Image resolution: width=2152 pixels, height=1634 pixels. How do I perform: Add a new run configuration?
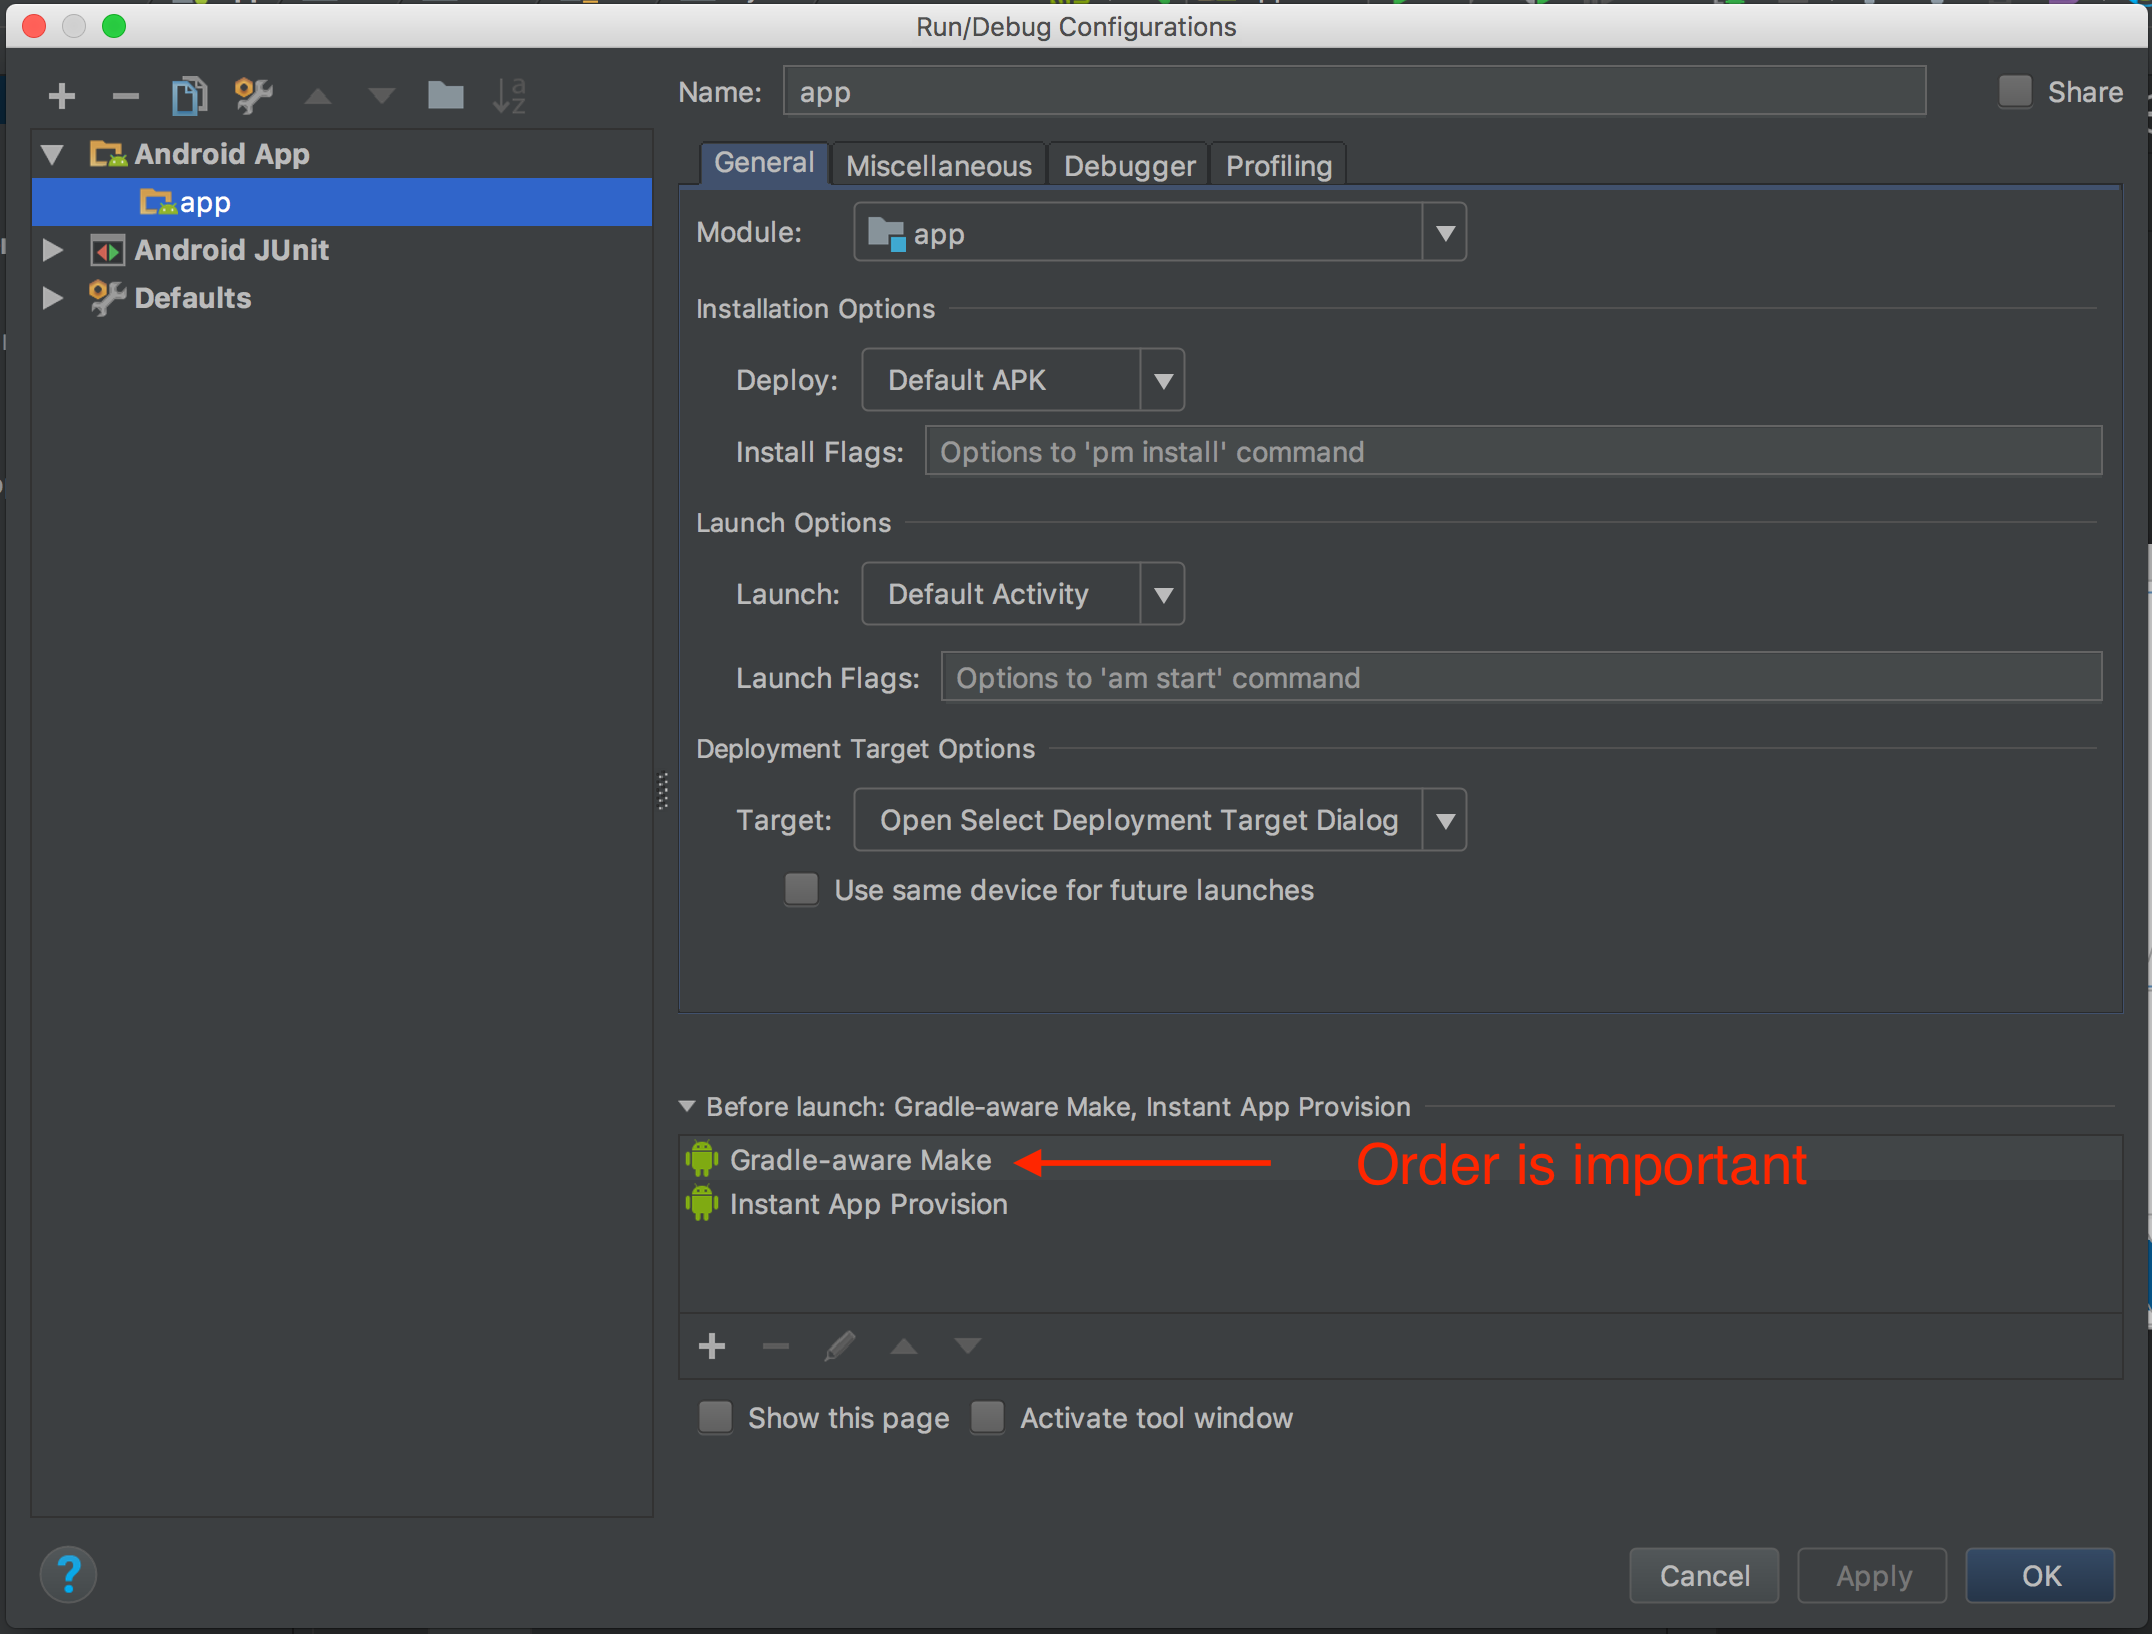point(62,96)
